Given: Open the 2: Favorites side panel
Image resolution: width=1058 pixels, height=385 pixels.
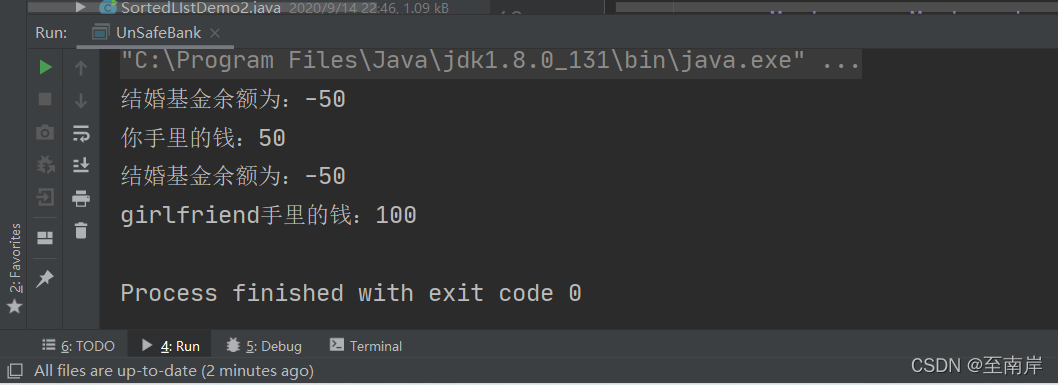Looking at the screenshot, I should (14, 268).
